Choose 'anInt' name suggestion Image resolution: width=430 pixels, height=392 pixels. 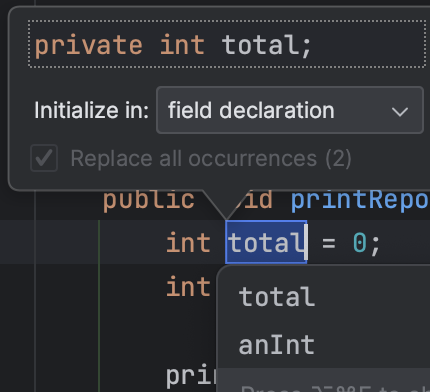pyautogui.click(x=277, y=345)
